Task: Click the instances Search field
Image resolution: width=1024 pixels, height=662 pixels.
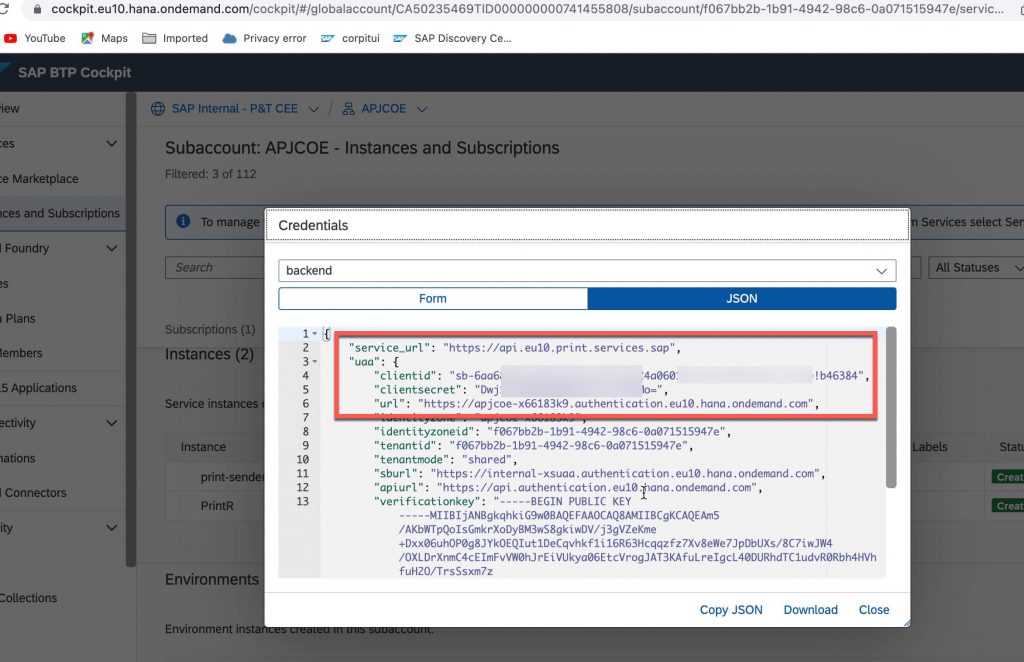Action: (x=216, y=268)
